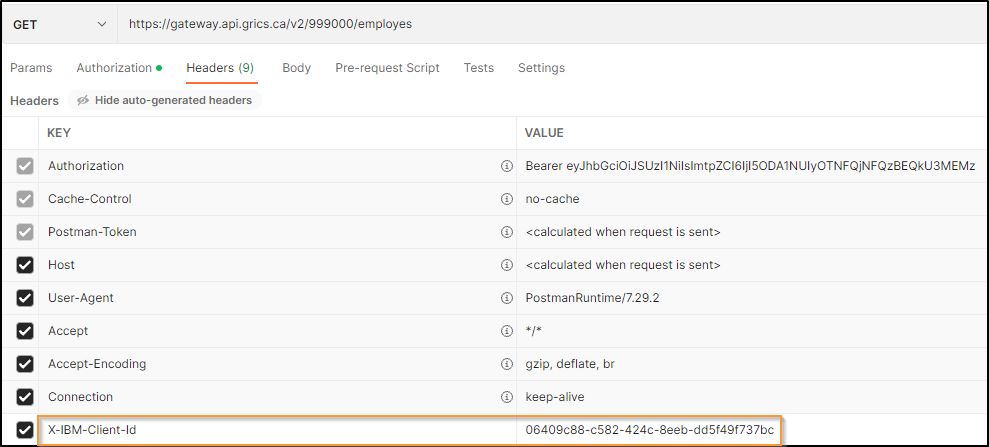Open the Pre-request Script tab
The width and height of the screenshot is (989, 447).
pos(387,68)
